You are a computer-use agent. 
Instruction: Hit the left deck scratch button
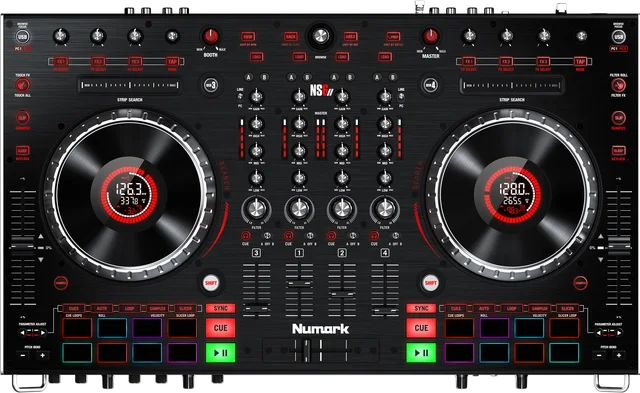click(61, 282)
